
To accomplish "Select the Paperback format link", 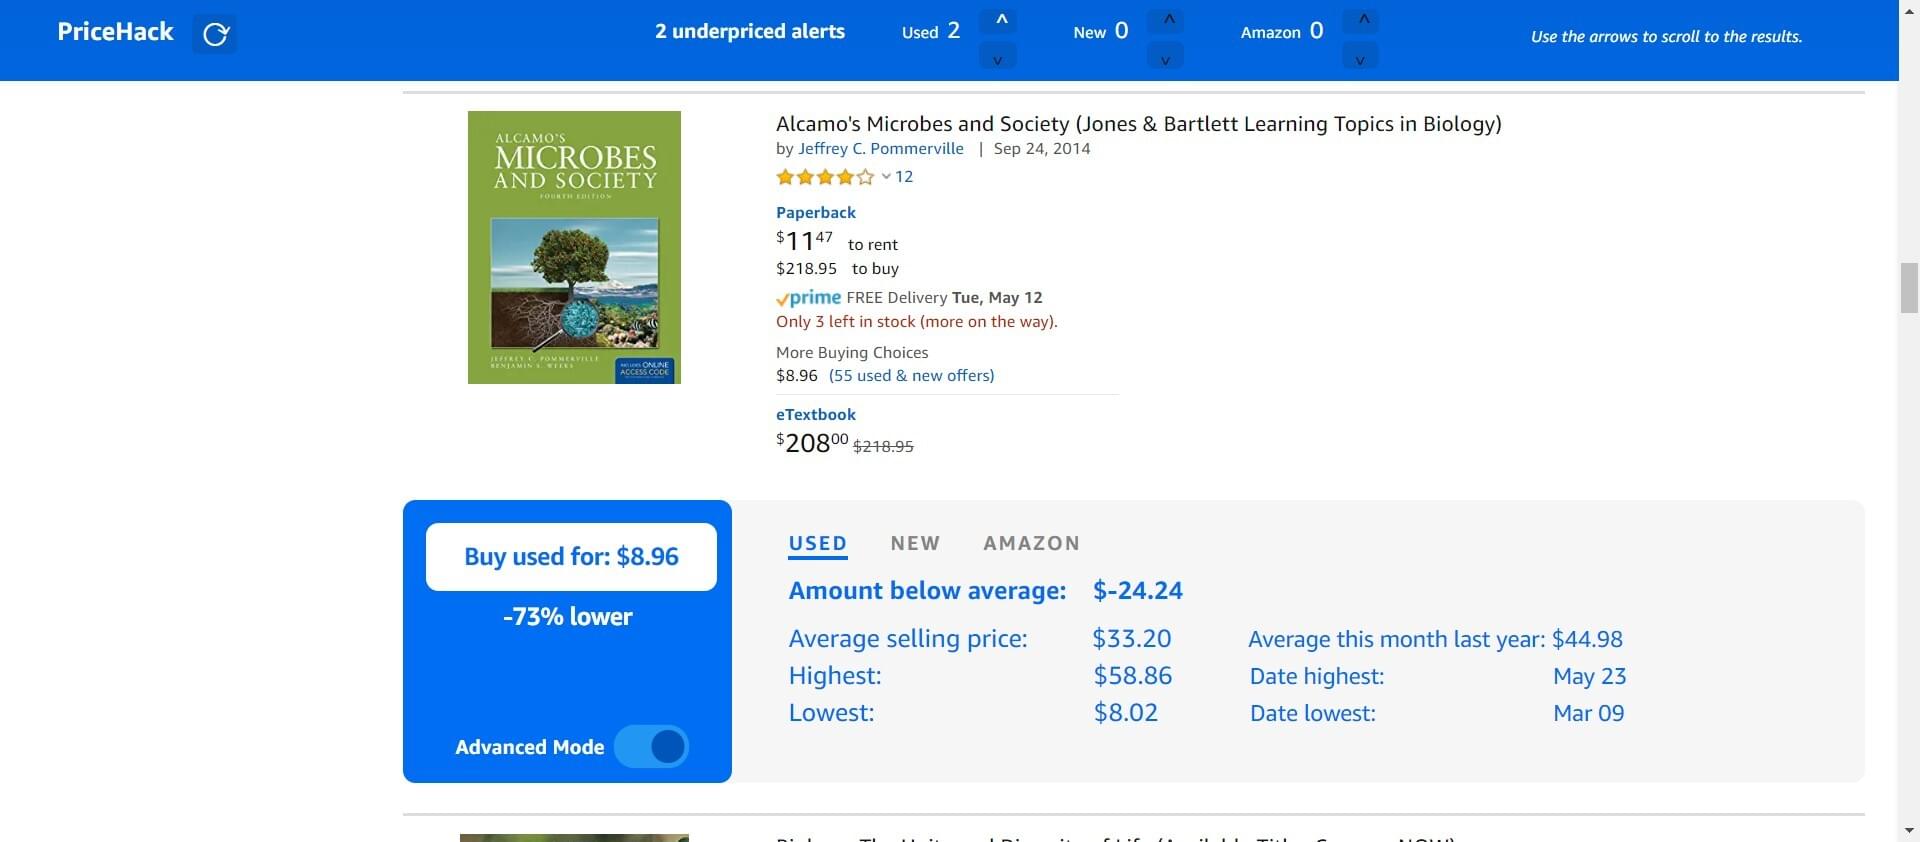I will point(816,213).
